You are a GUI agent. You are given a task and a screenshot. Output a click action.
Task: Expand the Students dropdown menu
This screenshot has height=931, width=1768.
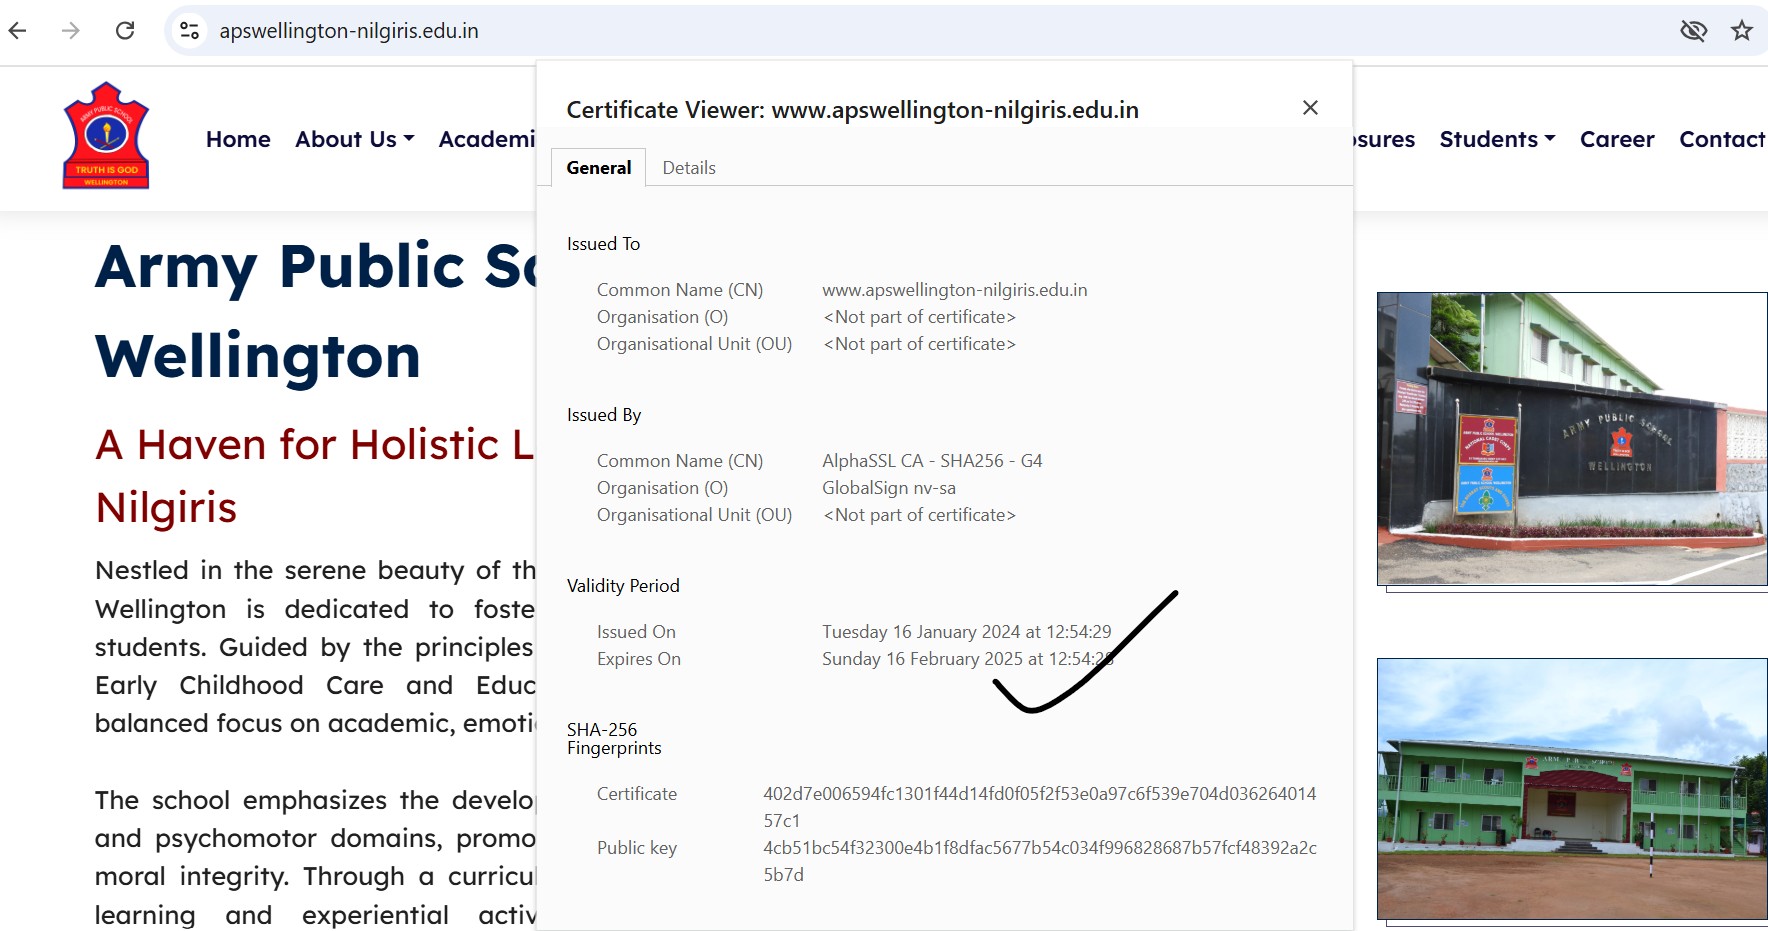click(x=1496, y=140)
